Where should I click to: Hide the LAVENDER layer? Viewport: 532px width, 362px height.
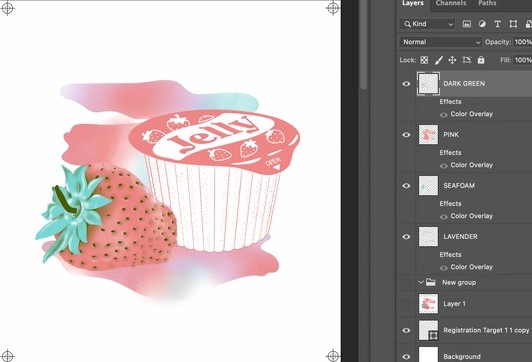[406, 236]
